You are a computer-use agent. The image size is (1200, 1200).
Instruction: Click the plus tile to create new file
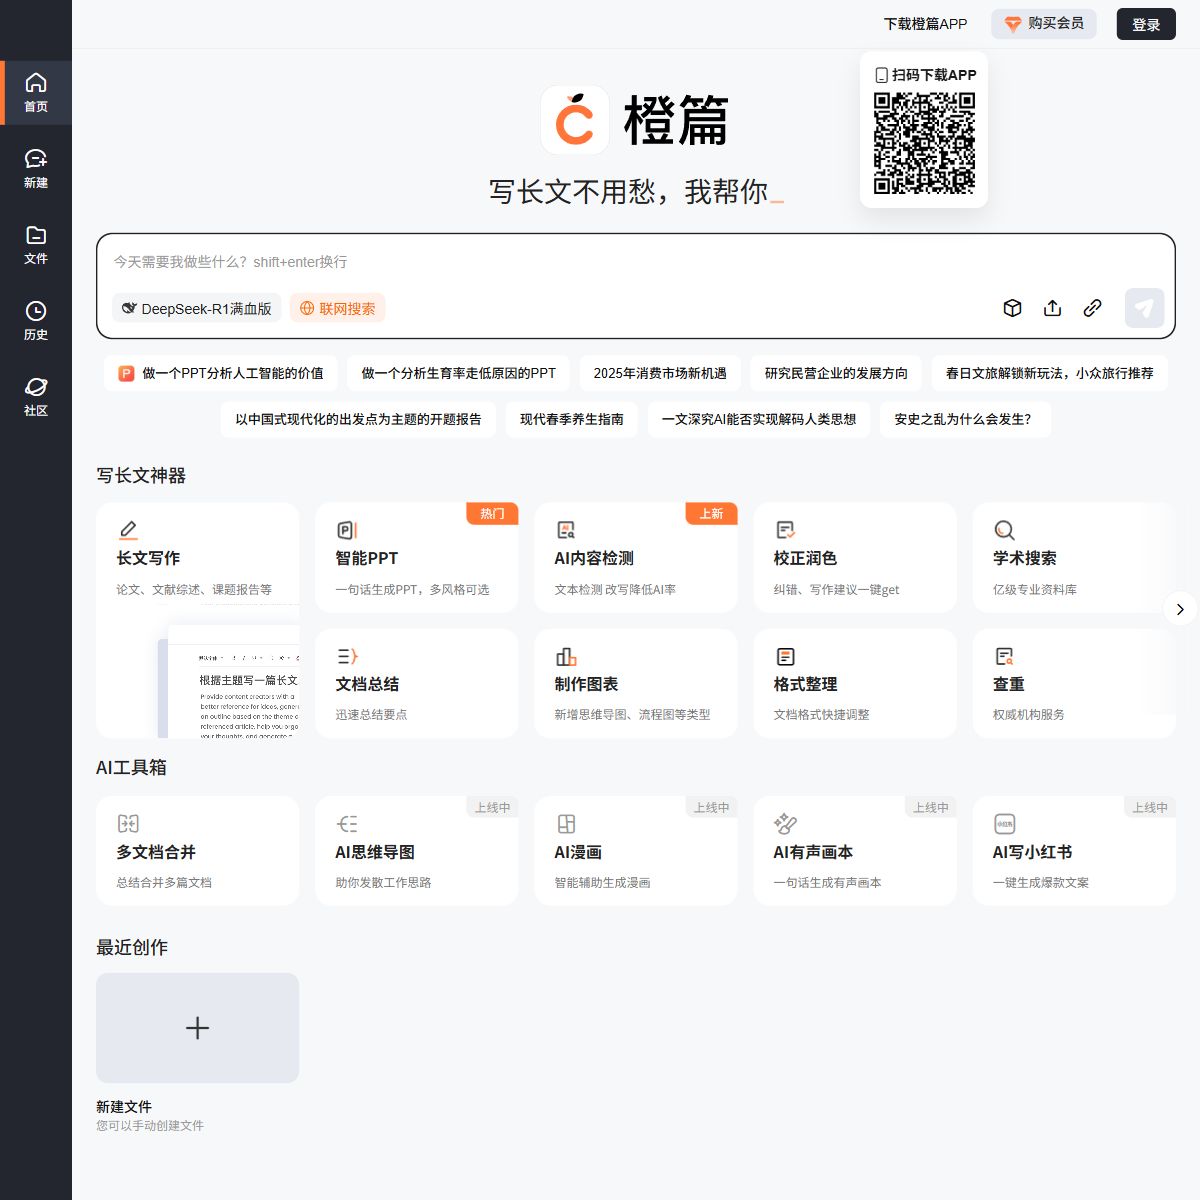197,1028
